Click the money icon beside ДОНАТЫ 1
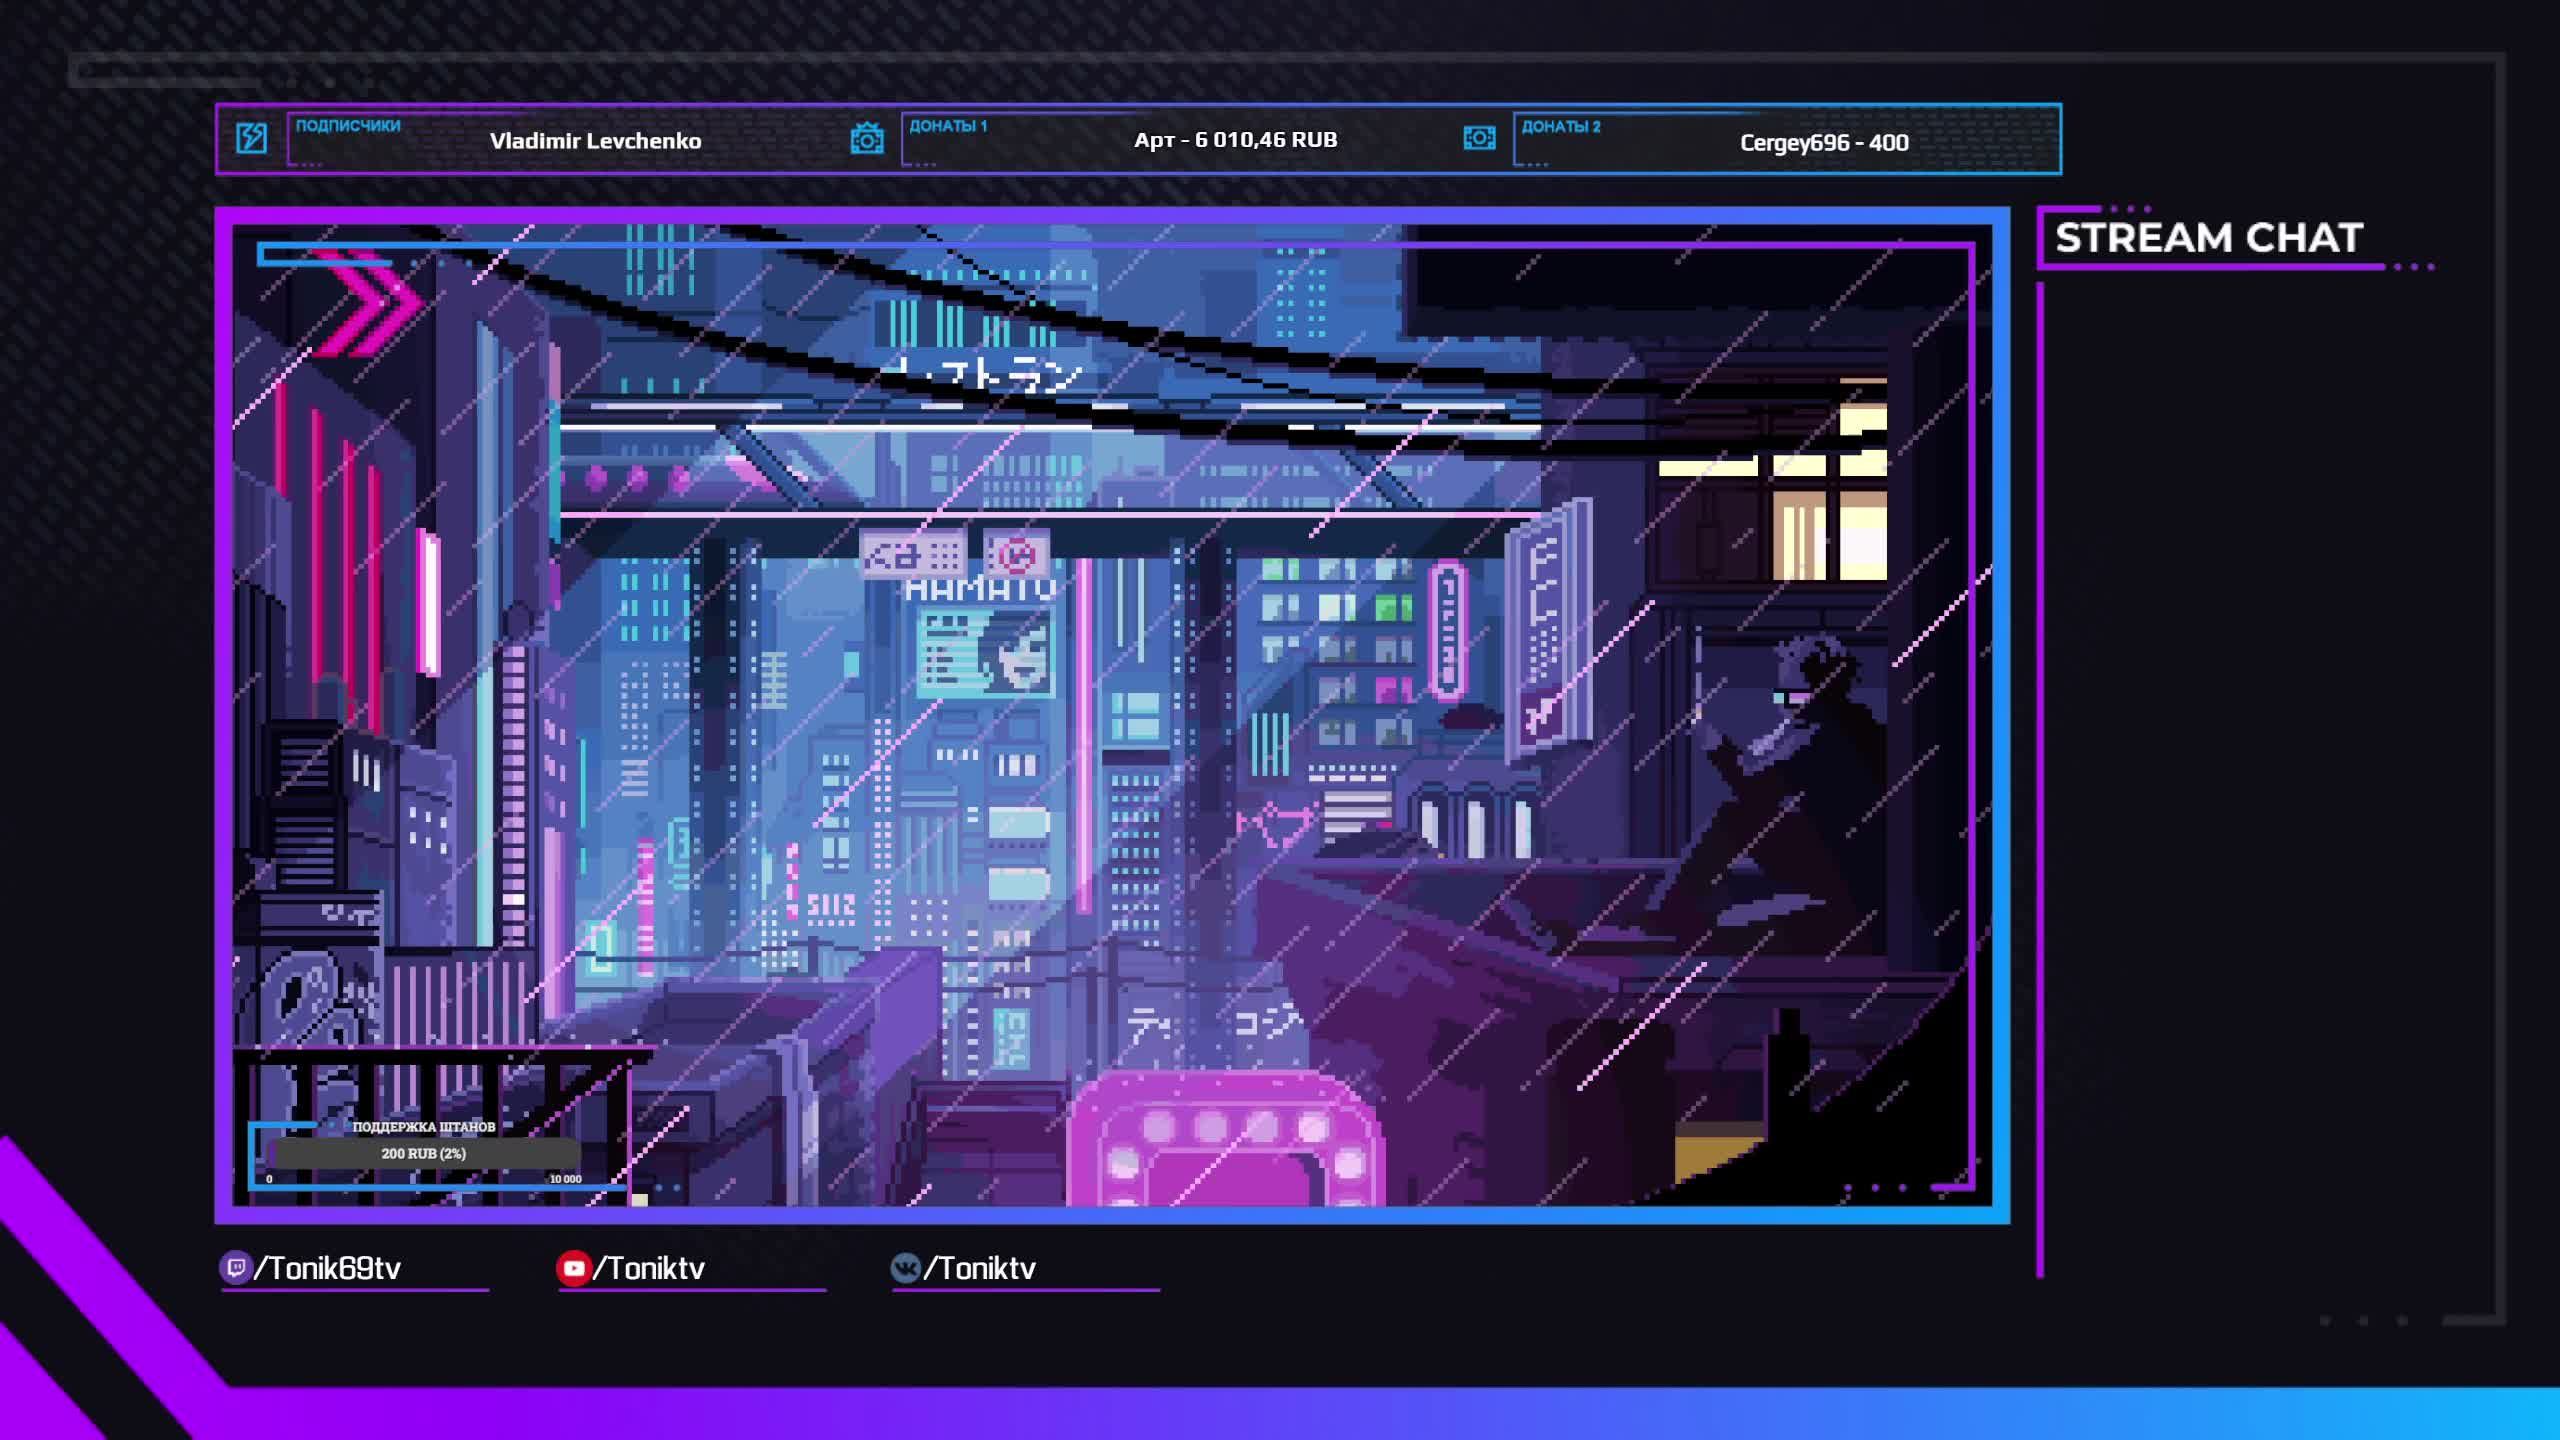This screenshot has height=1440, width=2560. 866,138
